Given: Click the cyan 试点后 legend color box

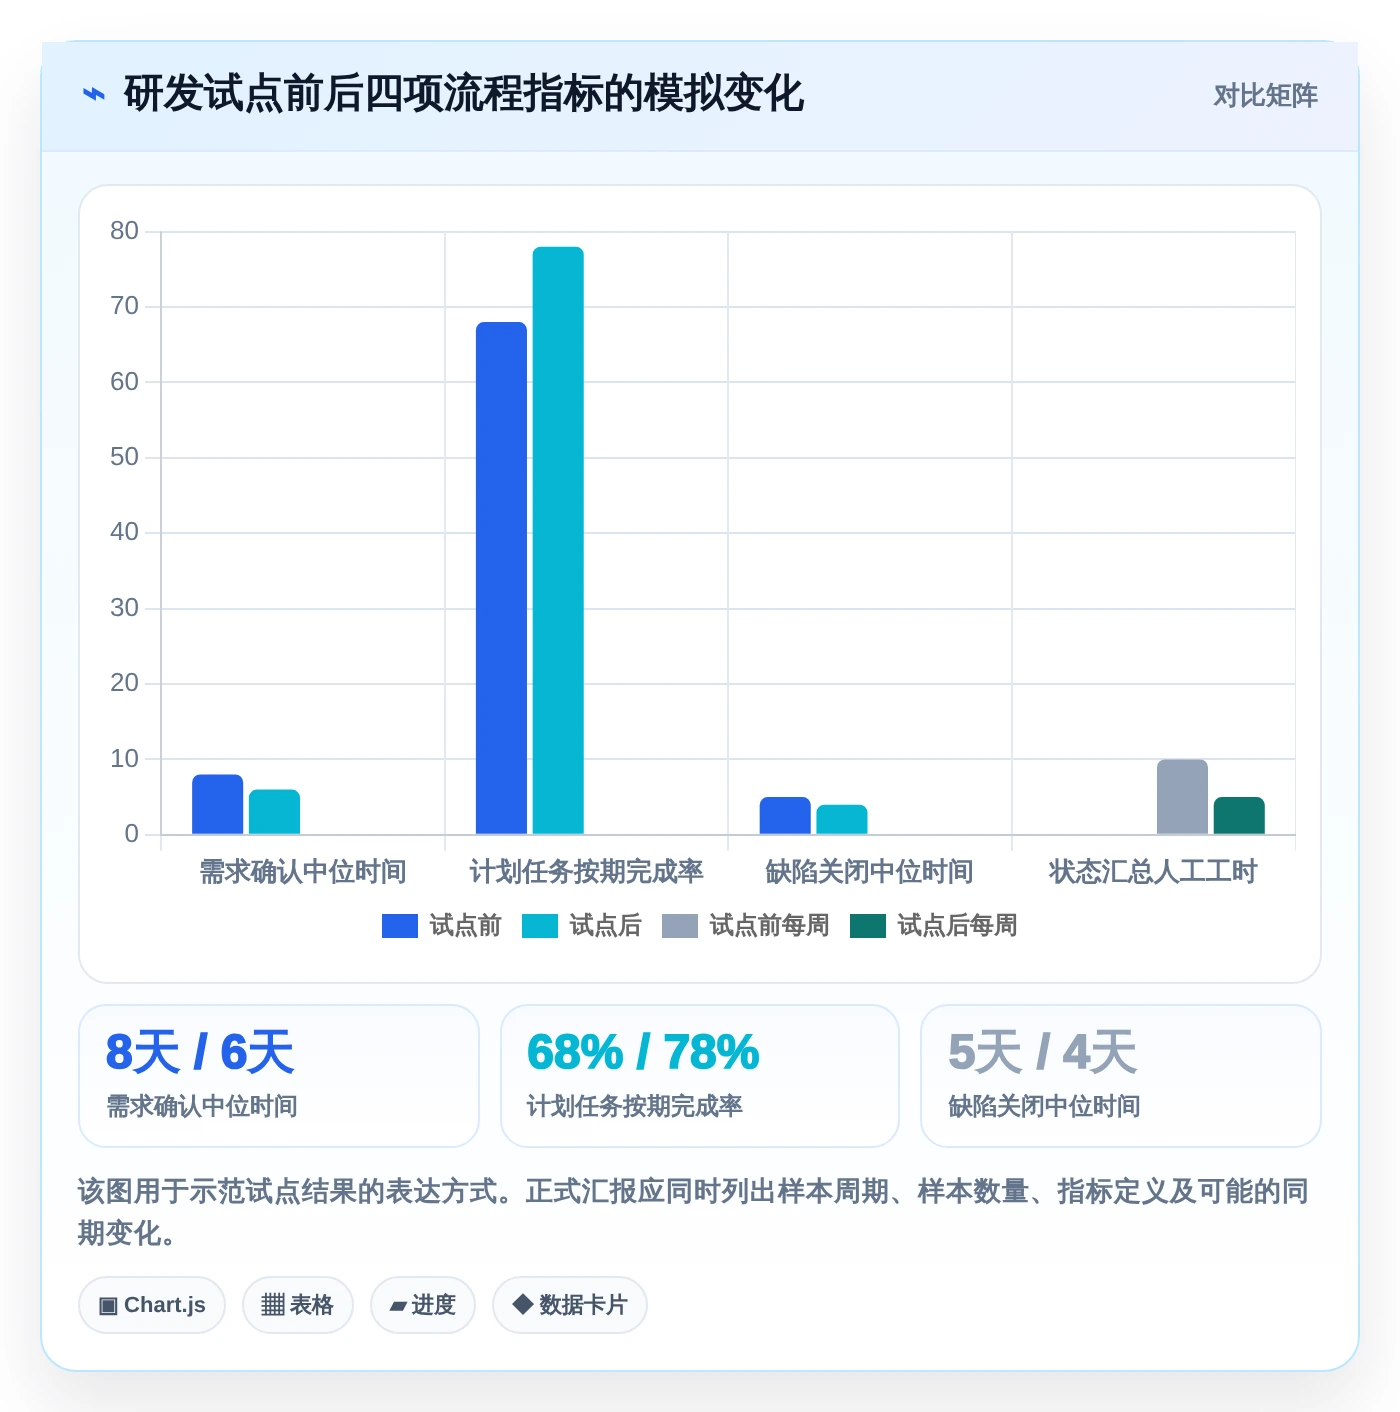Looking at the screenshot, I should point(540,926).
